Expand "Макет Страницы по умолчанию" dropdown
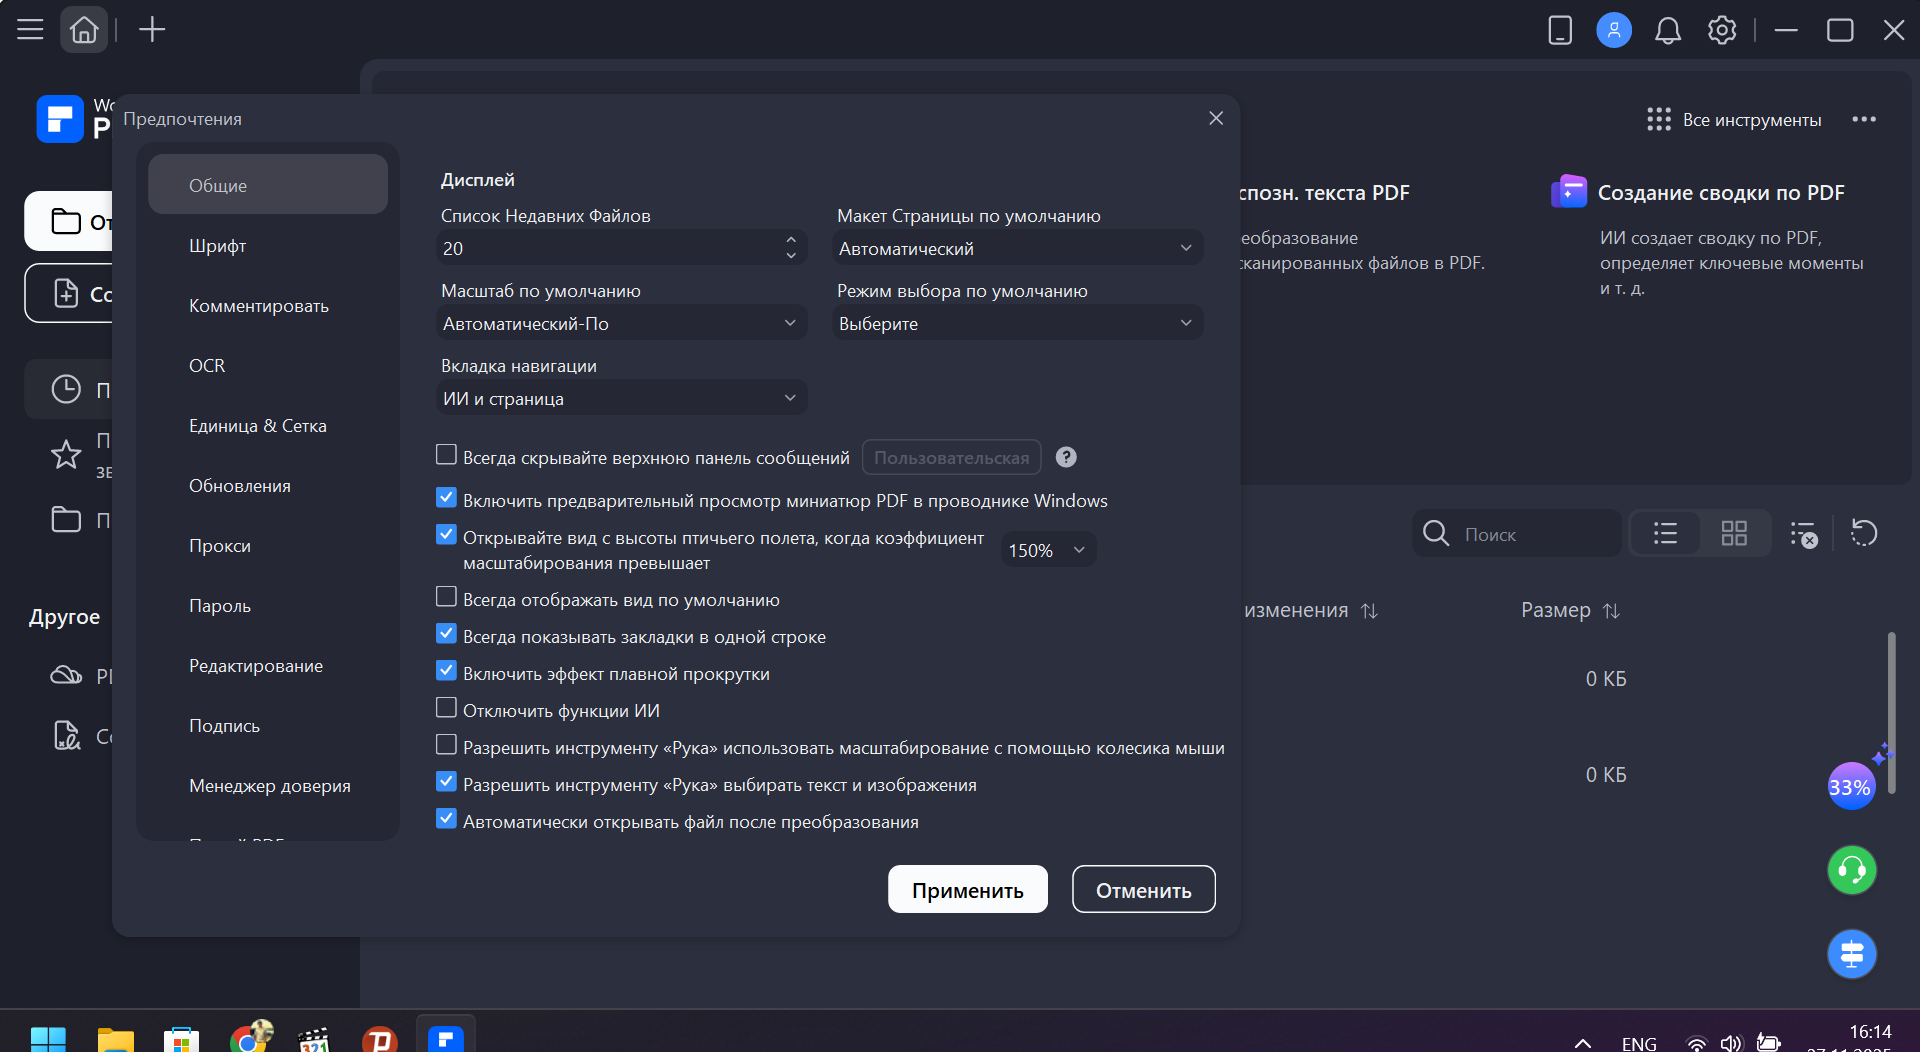Screen dimensions: 1920x1052 (1017, 249)
